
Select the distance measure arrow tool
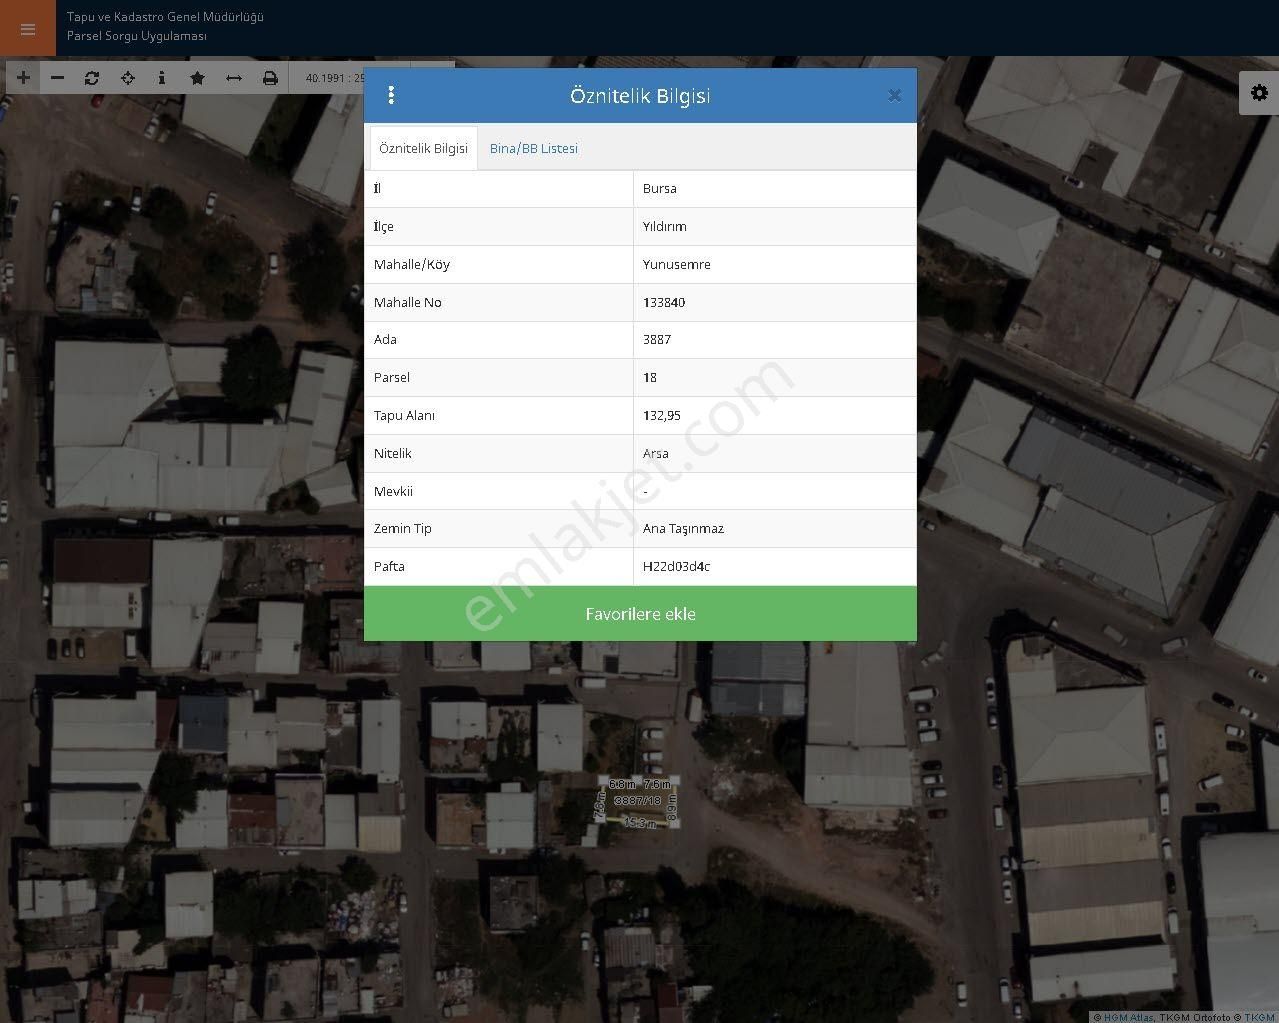click(233, 78)
